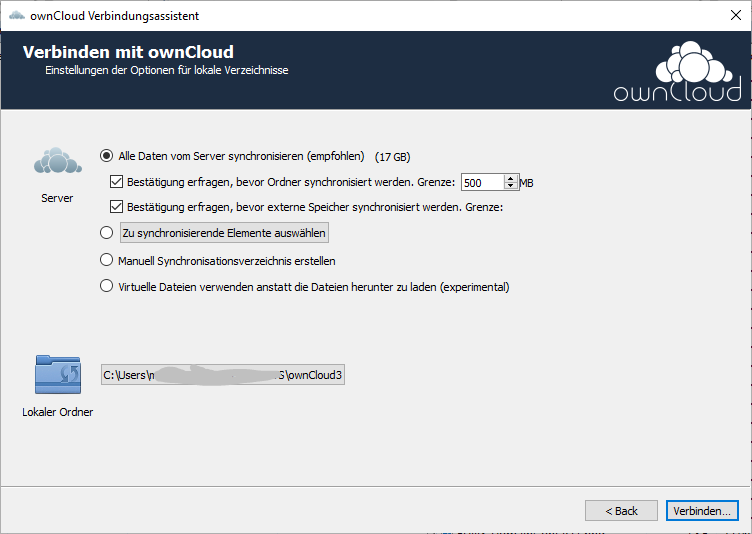Click the ownCloud icon in the title bar
The image size is (752, 534).
16,15
